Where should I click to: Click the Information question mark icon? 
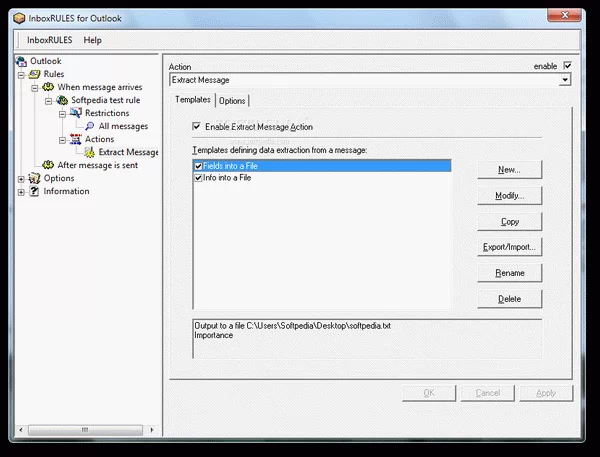pos(34,191)
